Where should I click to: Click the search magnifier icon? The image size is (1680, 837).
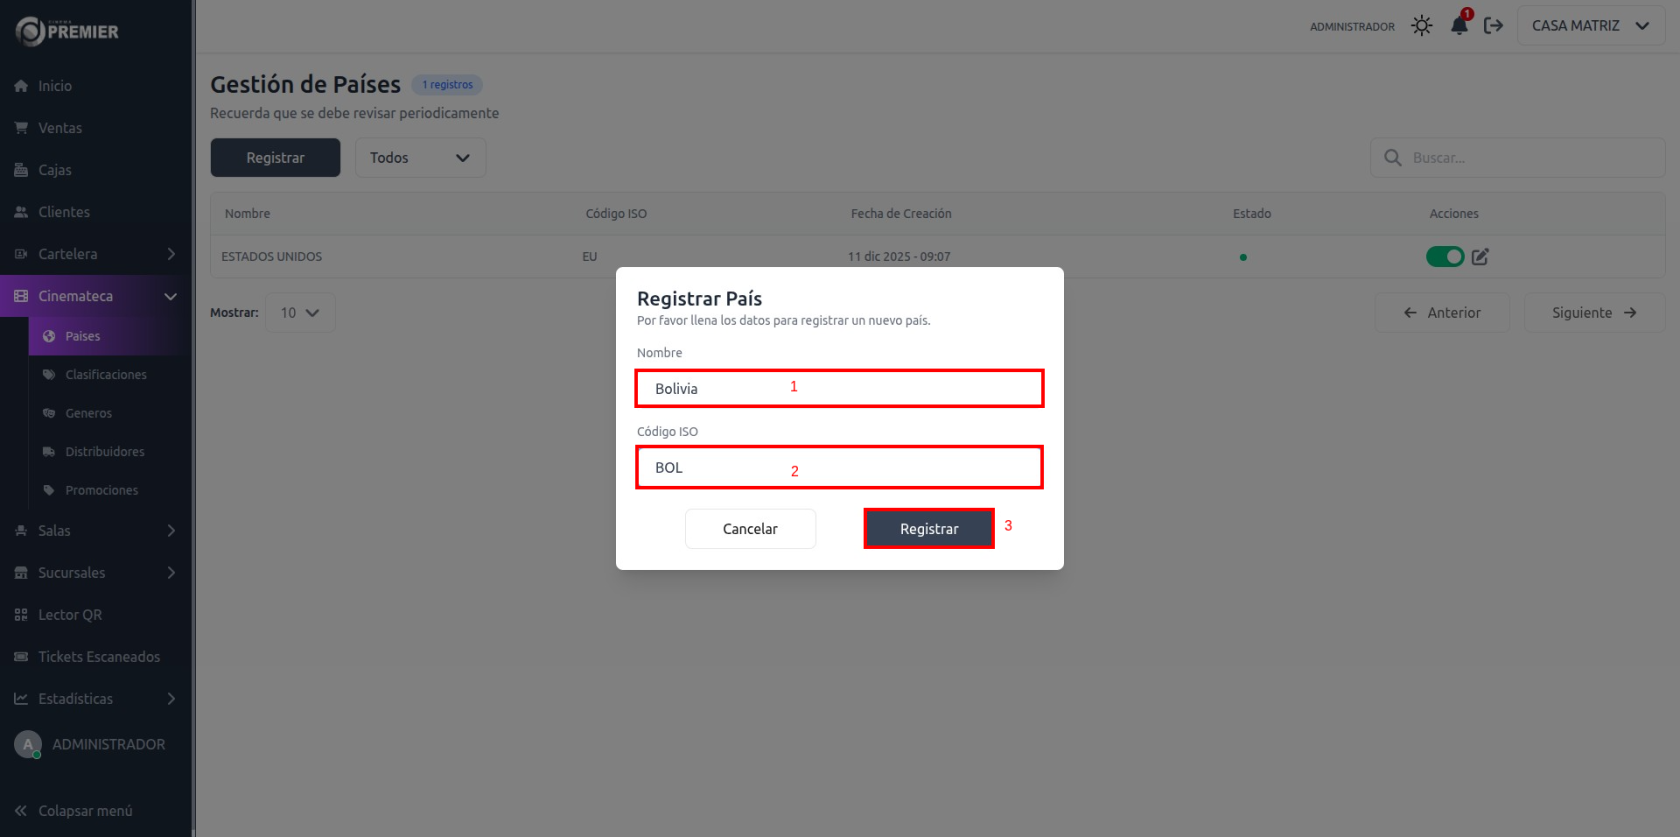[1392, 158]
